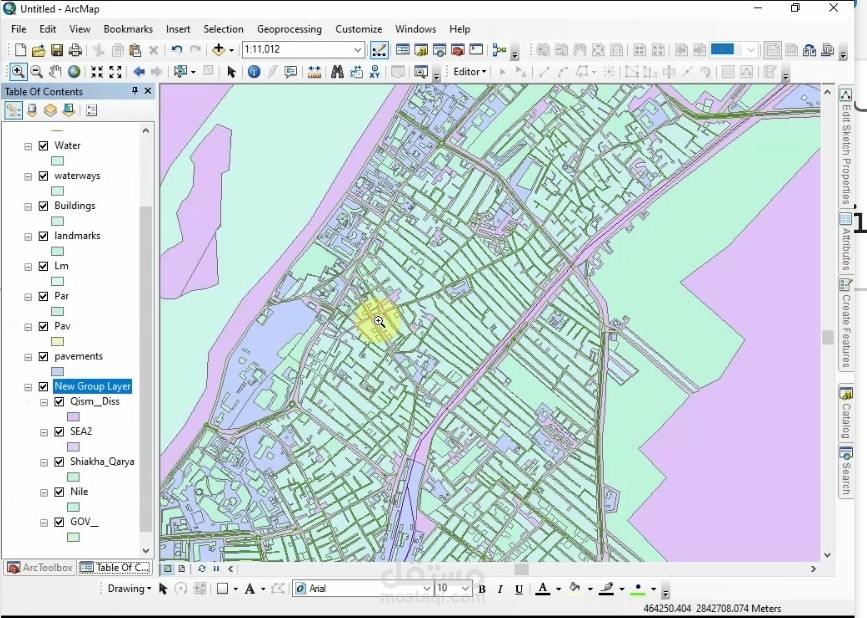Select the Select Elements arrow tool
867x618 pixels.
[x=231, y=72]
